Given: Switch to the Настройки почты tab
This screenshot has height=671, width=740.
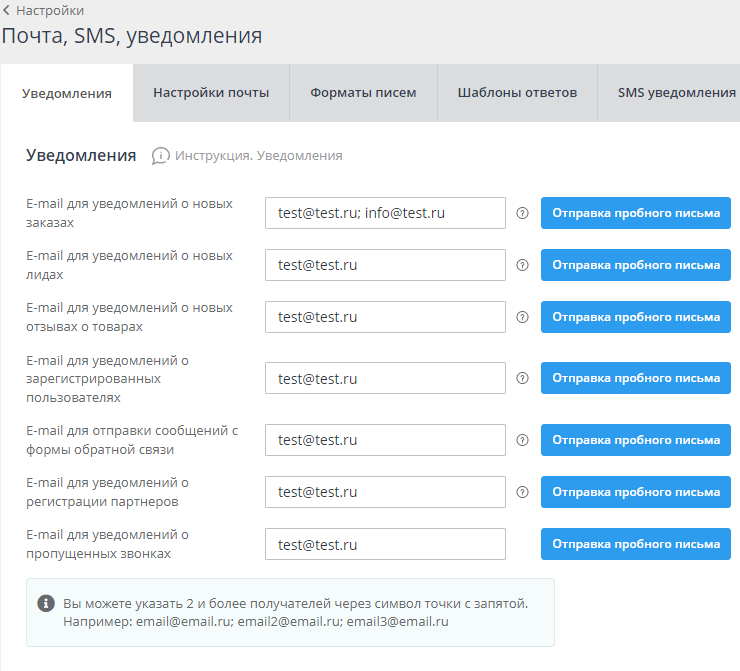Looking at the screenshot, I should point(211,93).
